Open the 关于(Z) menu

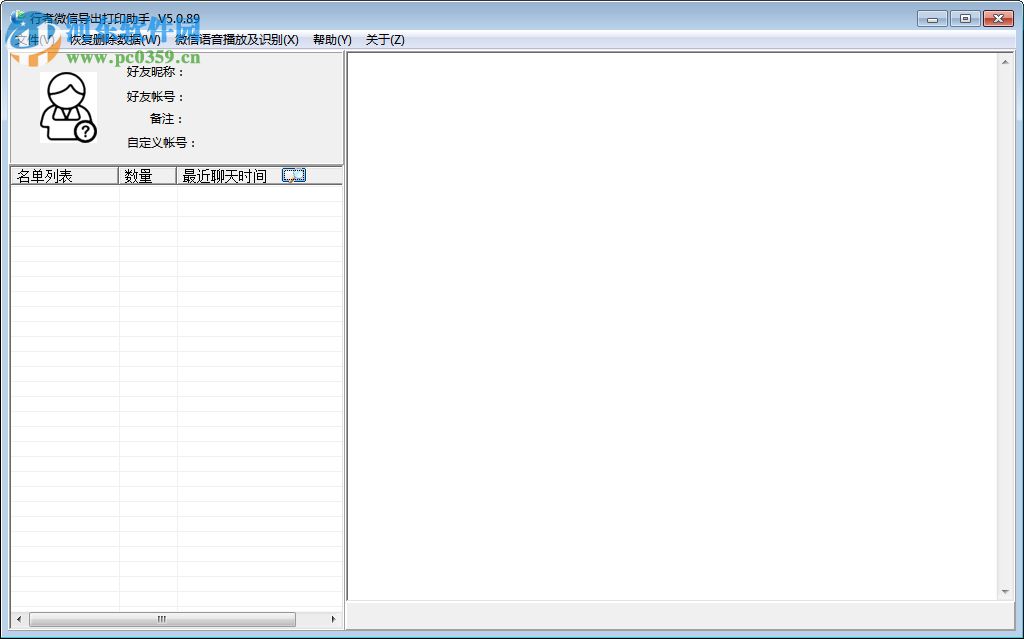click(385, 40)
